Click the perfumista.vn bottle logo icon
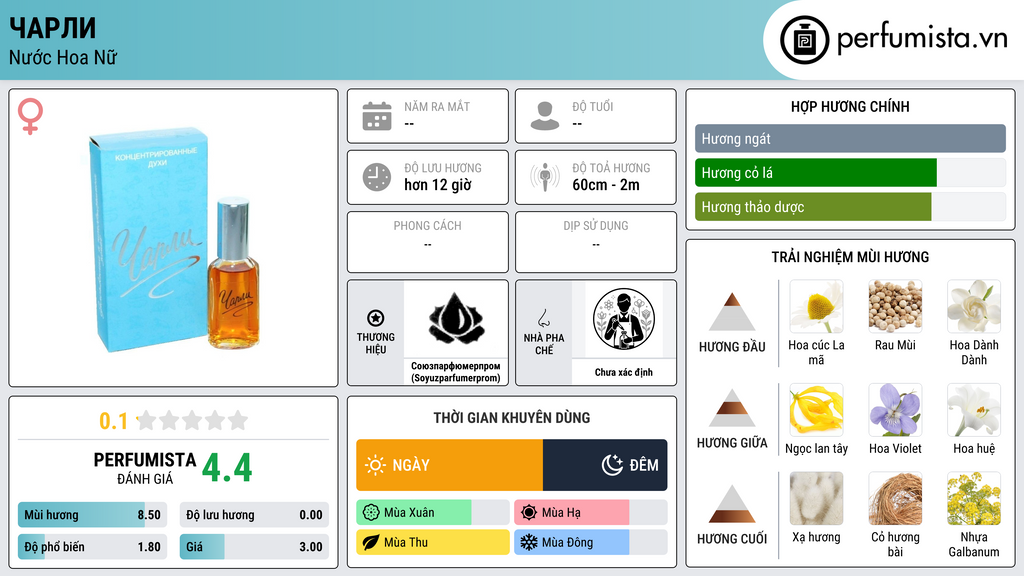The image size is (1024, 576). (804, 40)
